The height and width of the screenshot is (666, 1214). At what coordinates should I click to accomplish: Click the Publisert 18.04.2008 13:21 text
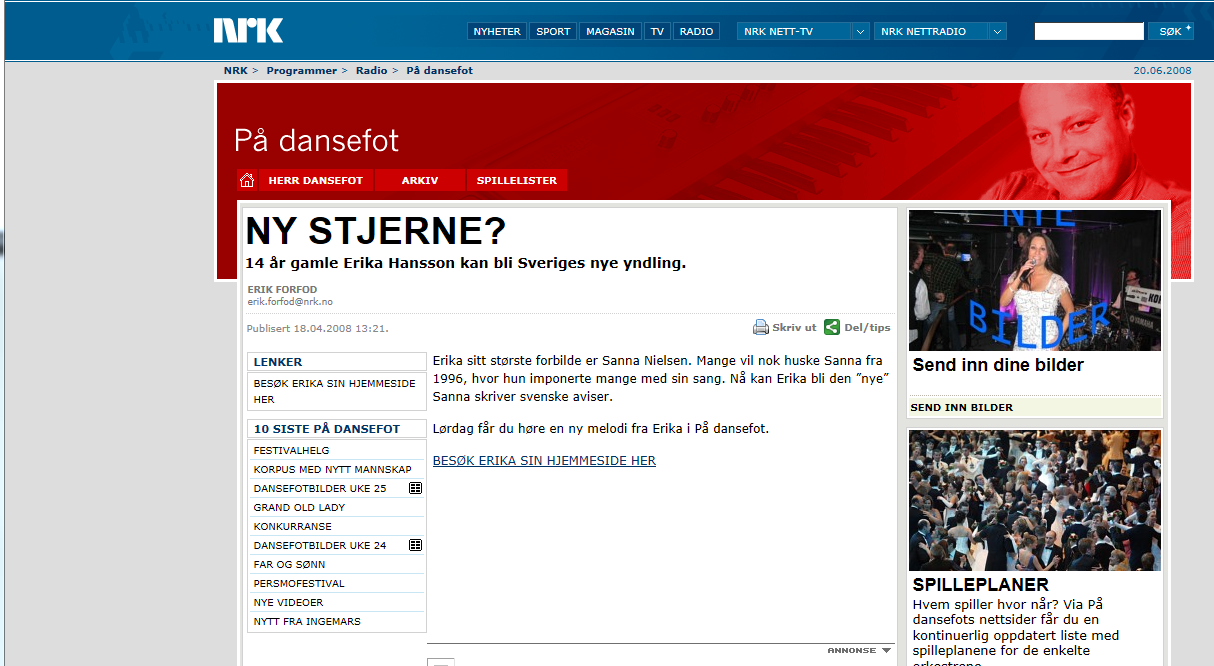pos(318,328)
